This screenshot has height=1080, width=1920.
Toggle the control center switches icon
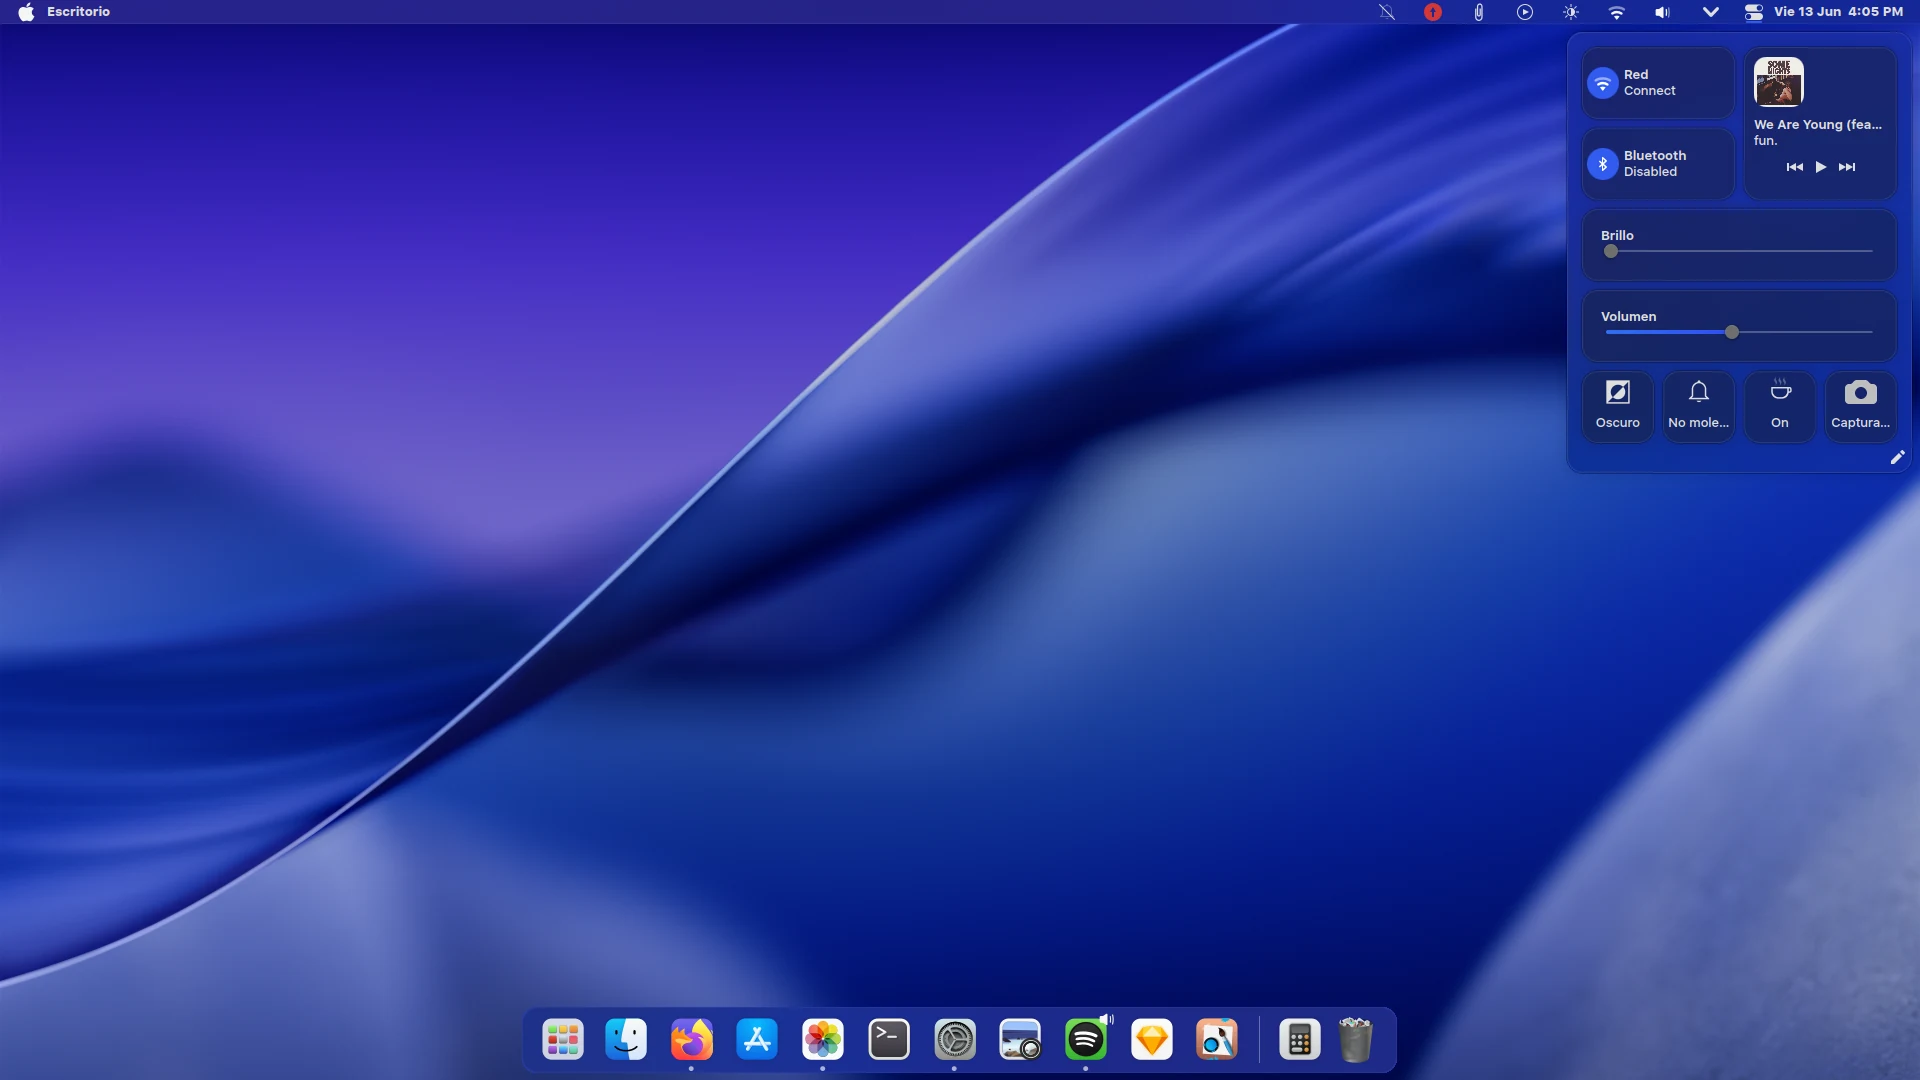click(x=1754, y=12)
